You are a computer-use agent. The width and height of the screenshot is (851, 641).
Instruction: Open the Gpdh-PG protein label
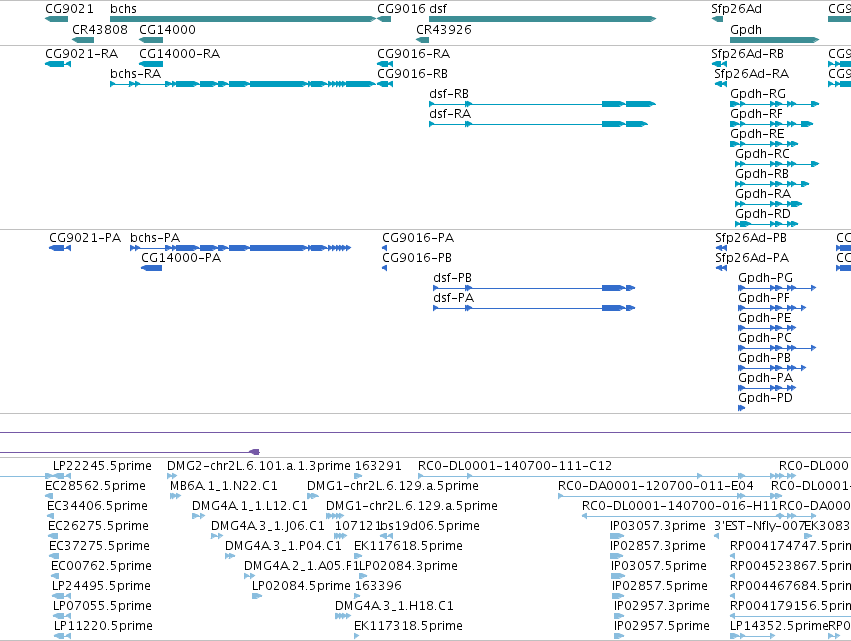(x=765, y=278)
